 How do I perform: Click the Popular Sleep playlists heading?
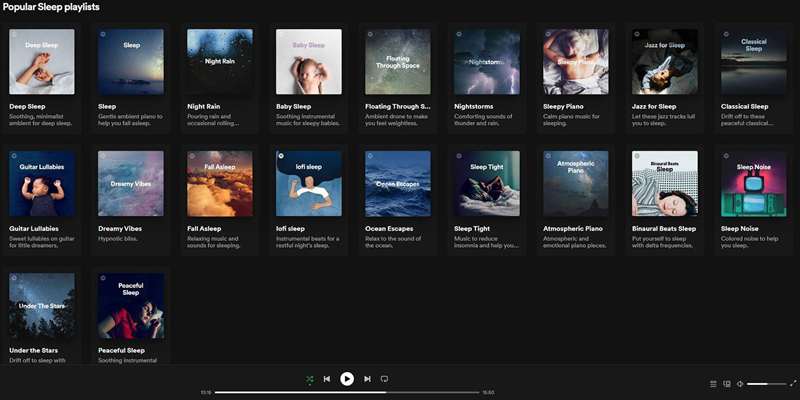[x=51, y=7]
